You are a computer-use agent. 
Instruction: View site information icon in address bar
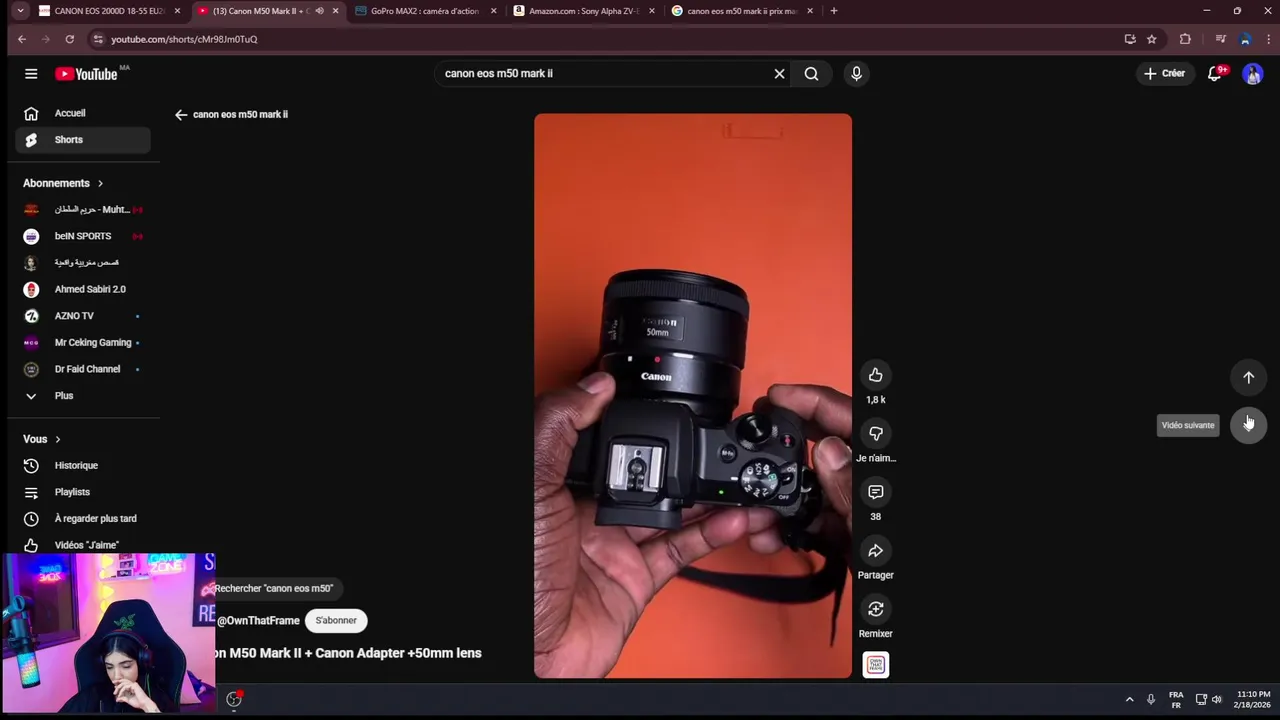[x=97, y=39]
